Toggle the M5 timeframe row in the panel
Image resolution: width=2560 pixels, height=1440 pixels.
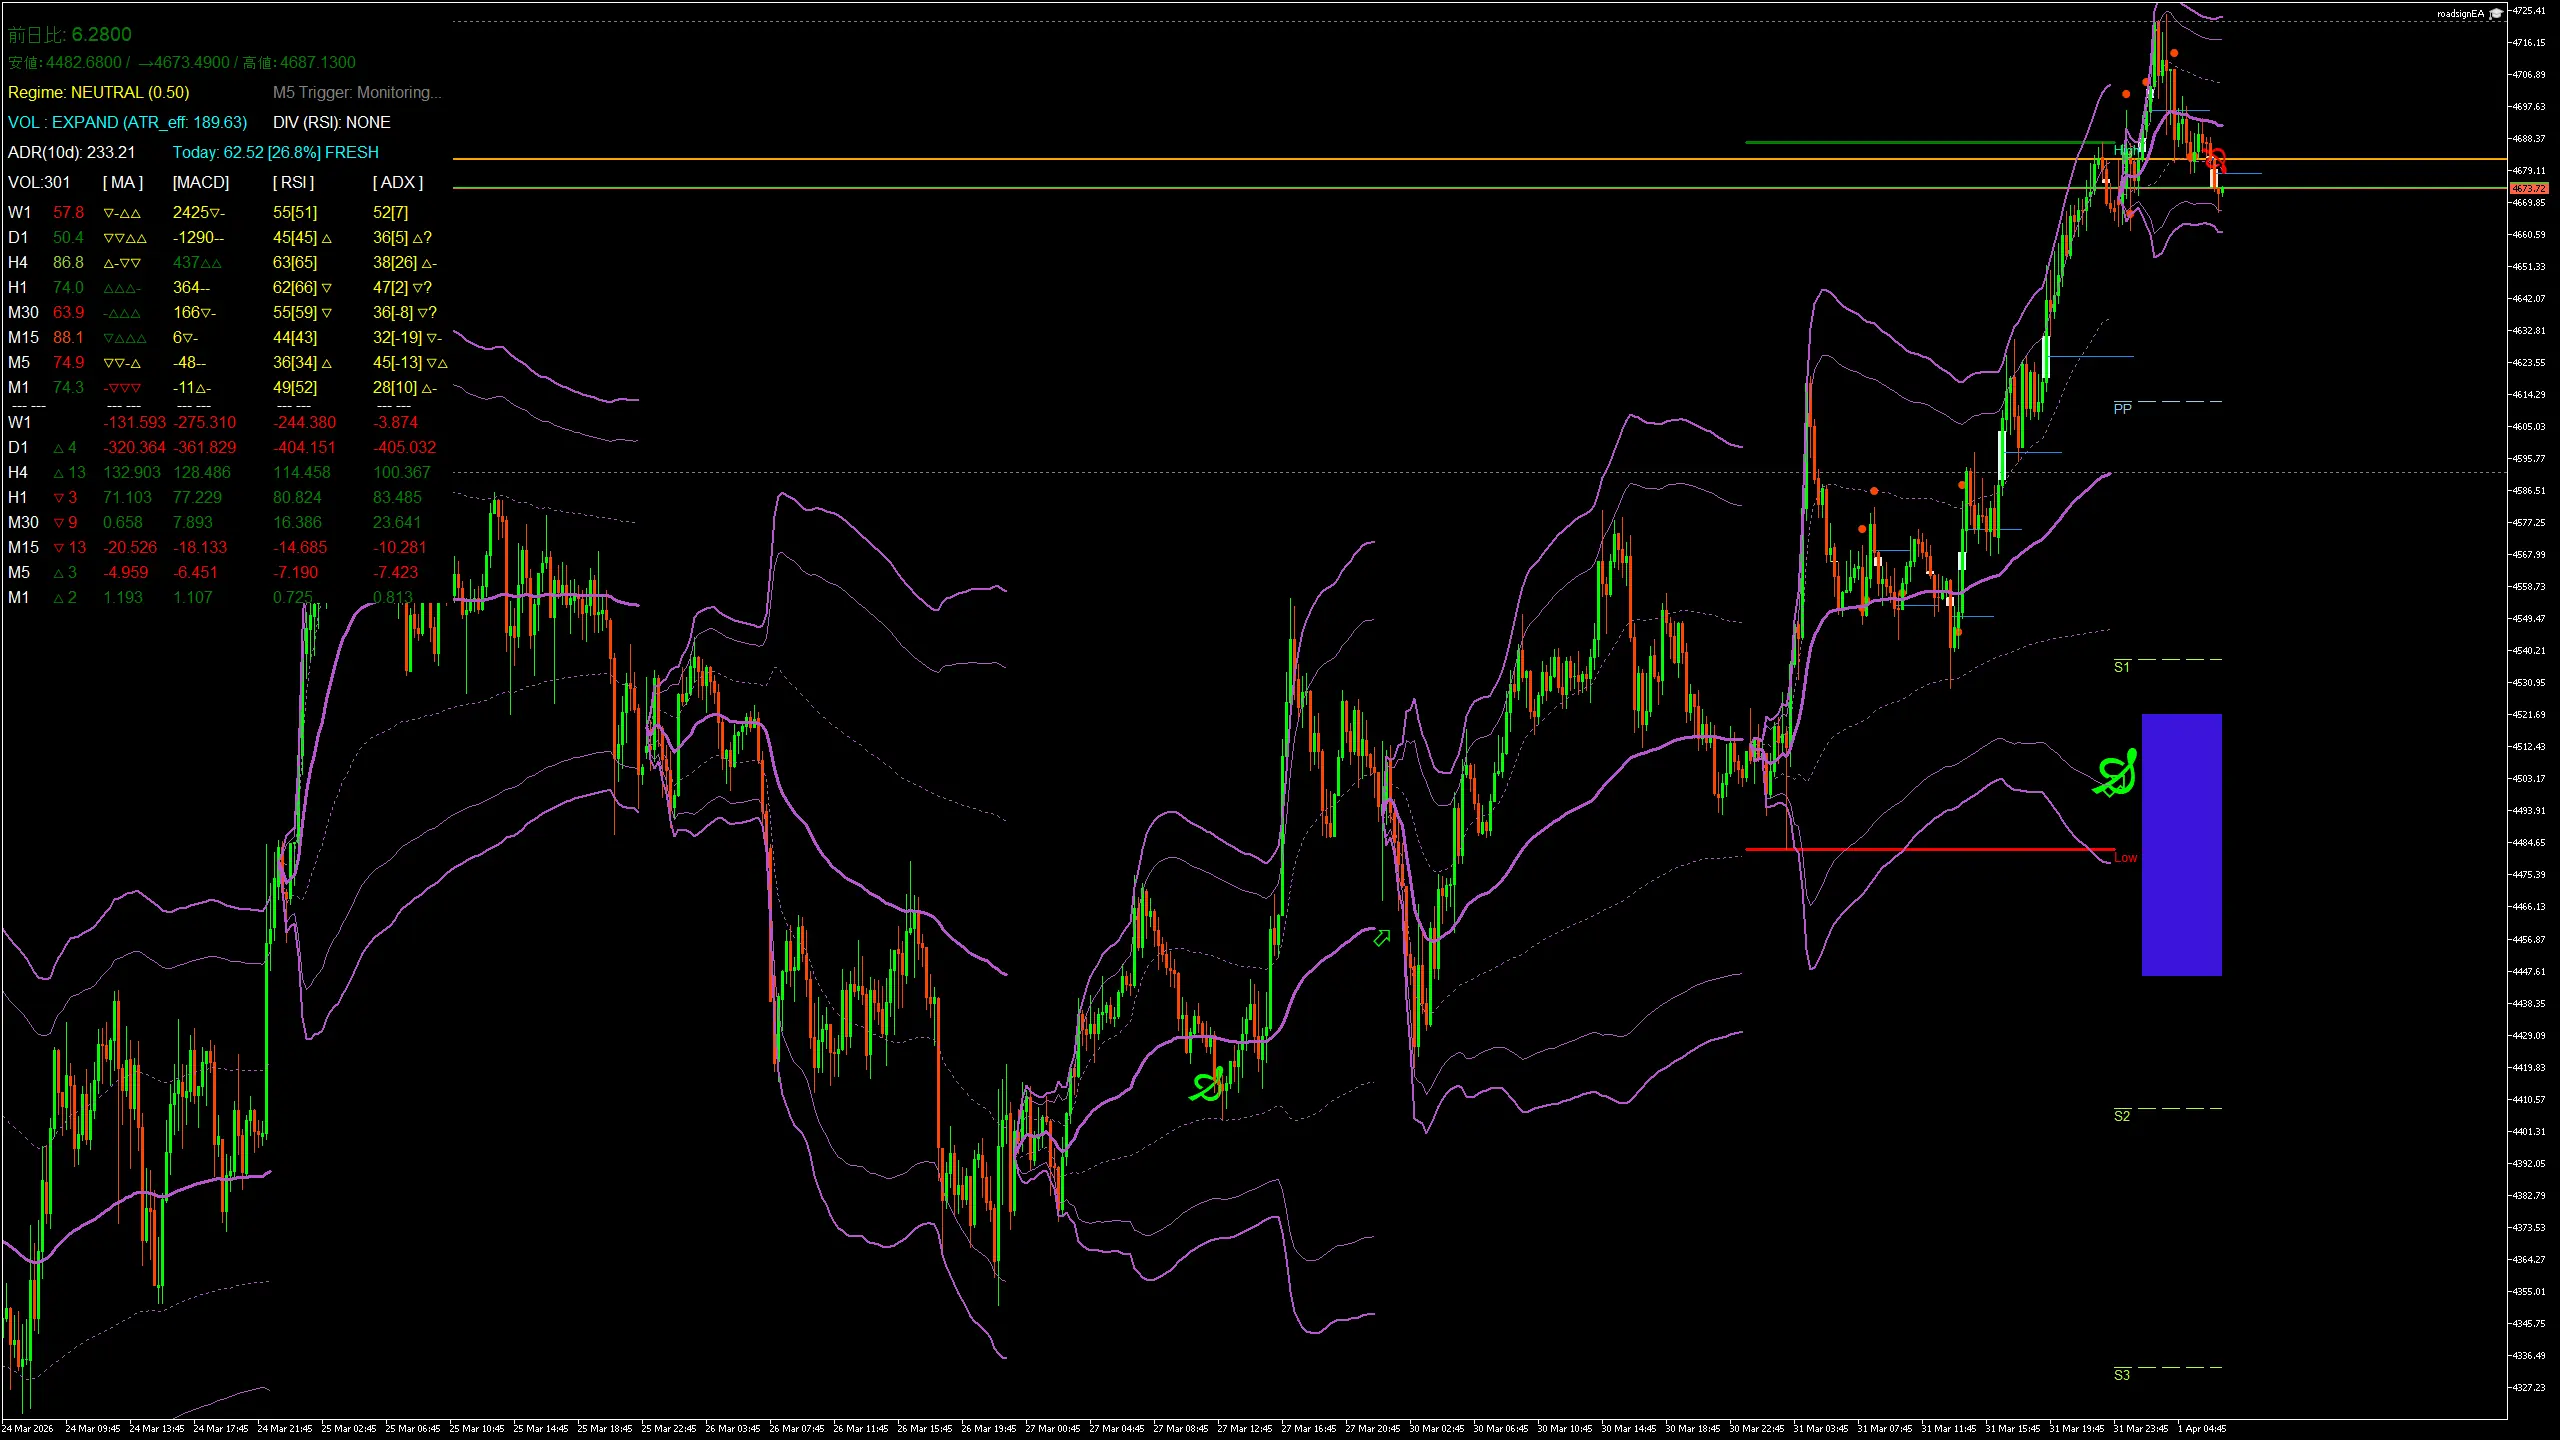(x=18, y=362)
